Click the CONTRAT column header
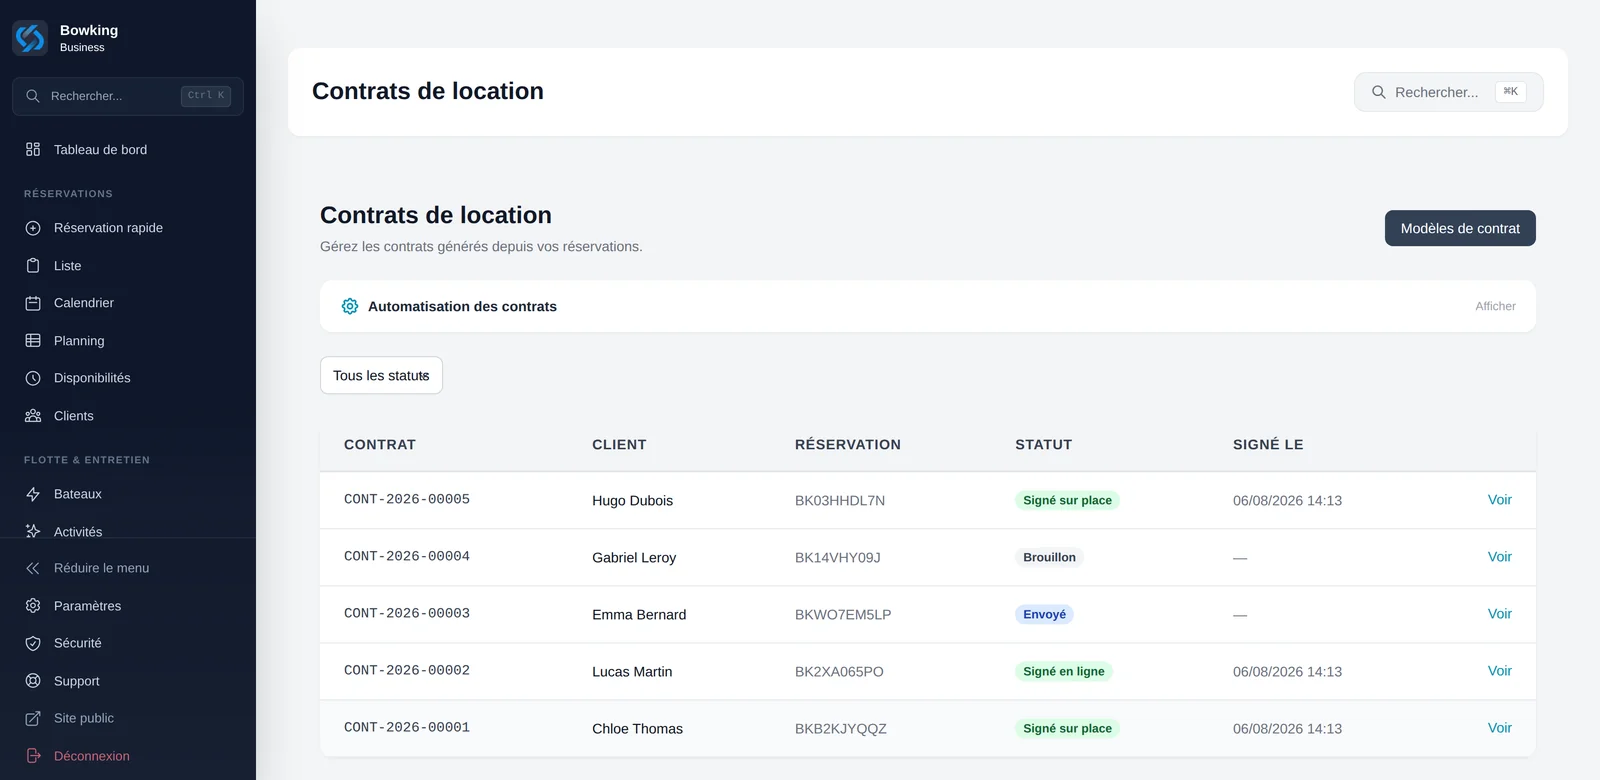Screen dimensions: 1600x780 [x=380, y=445]
